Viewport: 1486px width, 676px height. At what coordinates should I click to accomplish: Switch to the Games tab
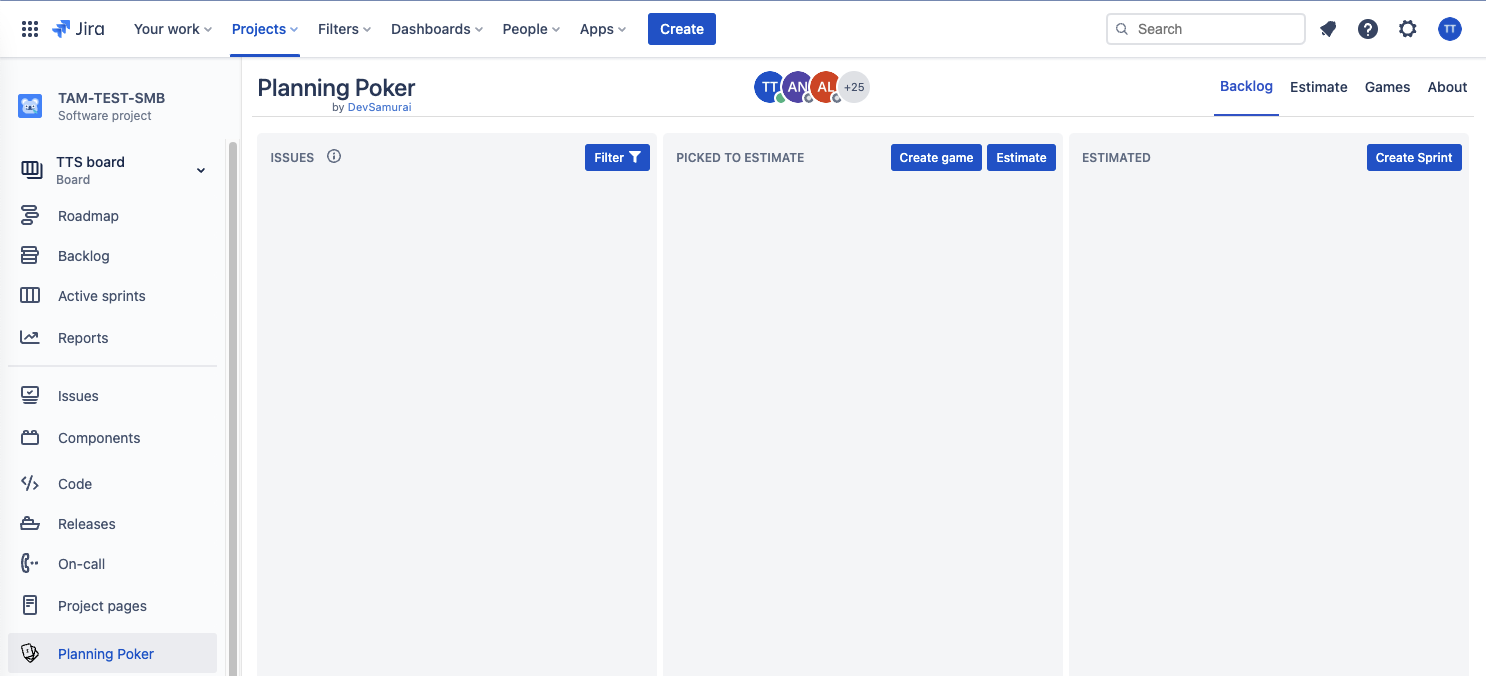click(x=1387, y=87)
